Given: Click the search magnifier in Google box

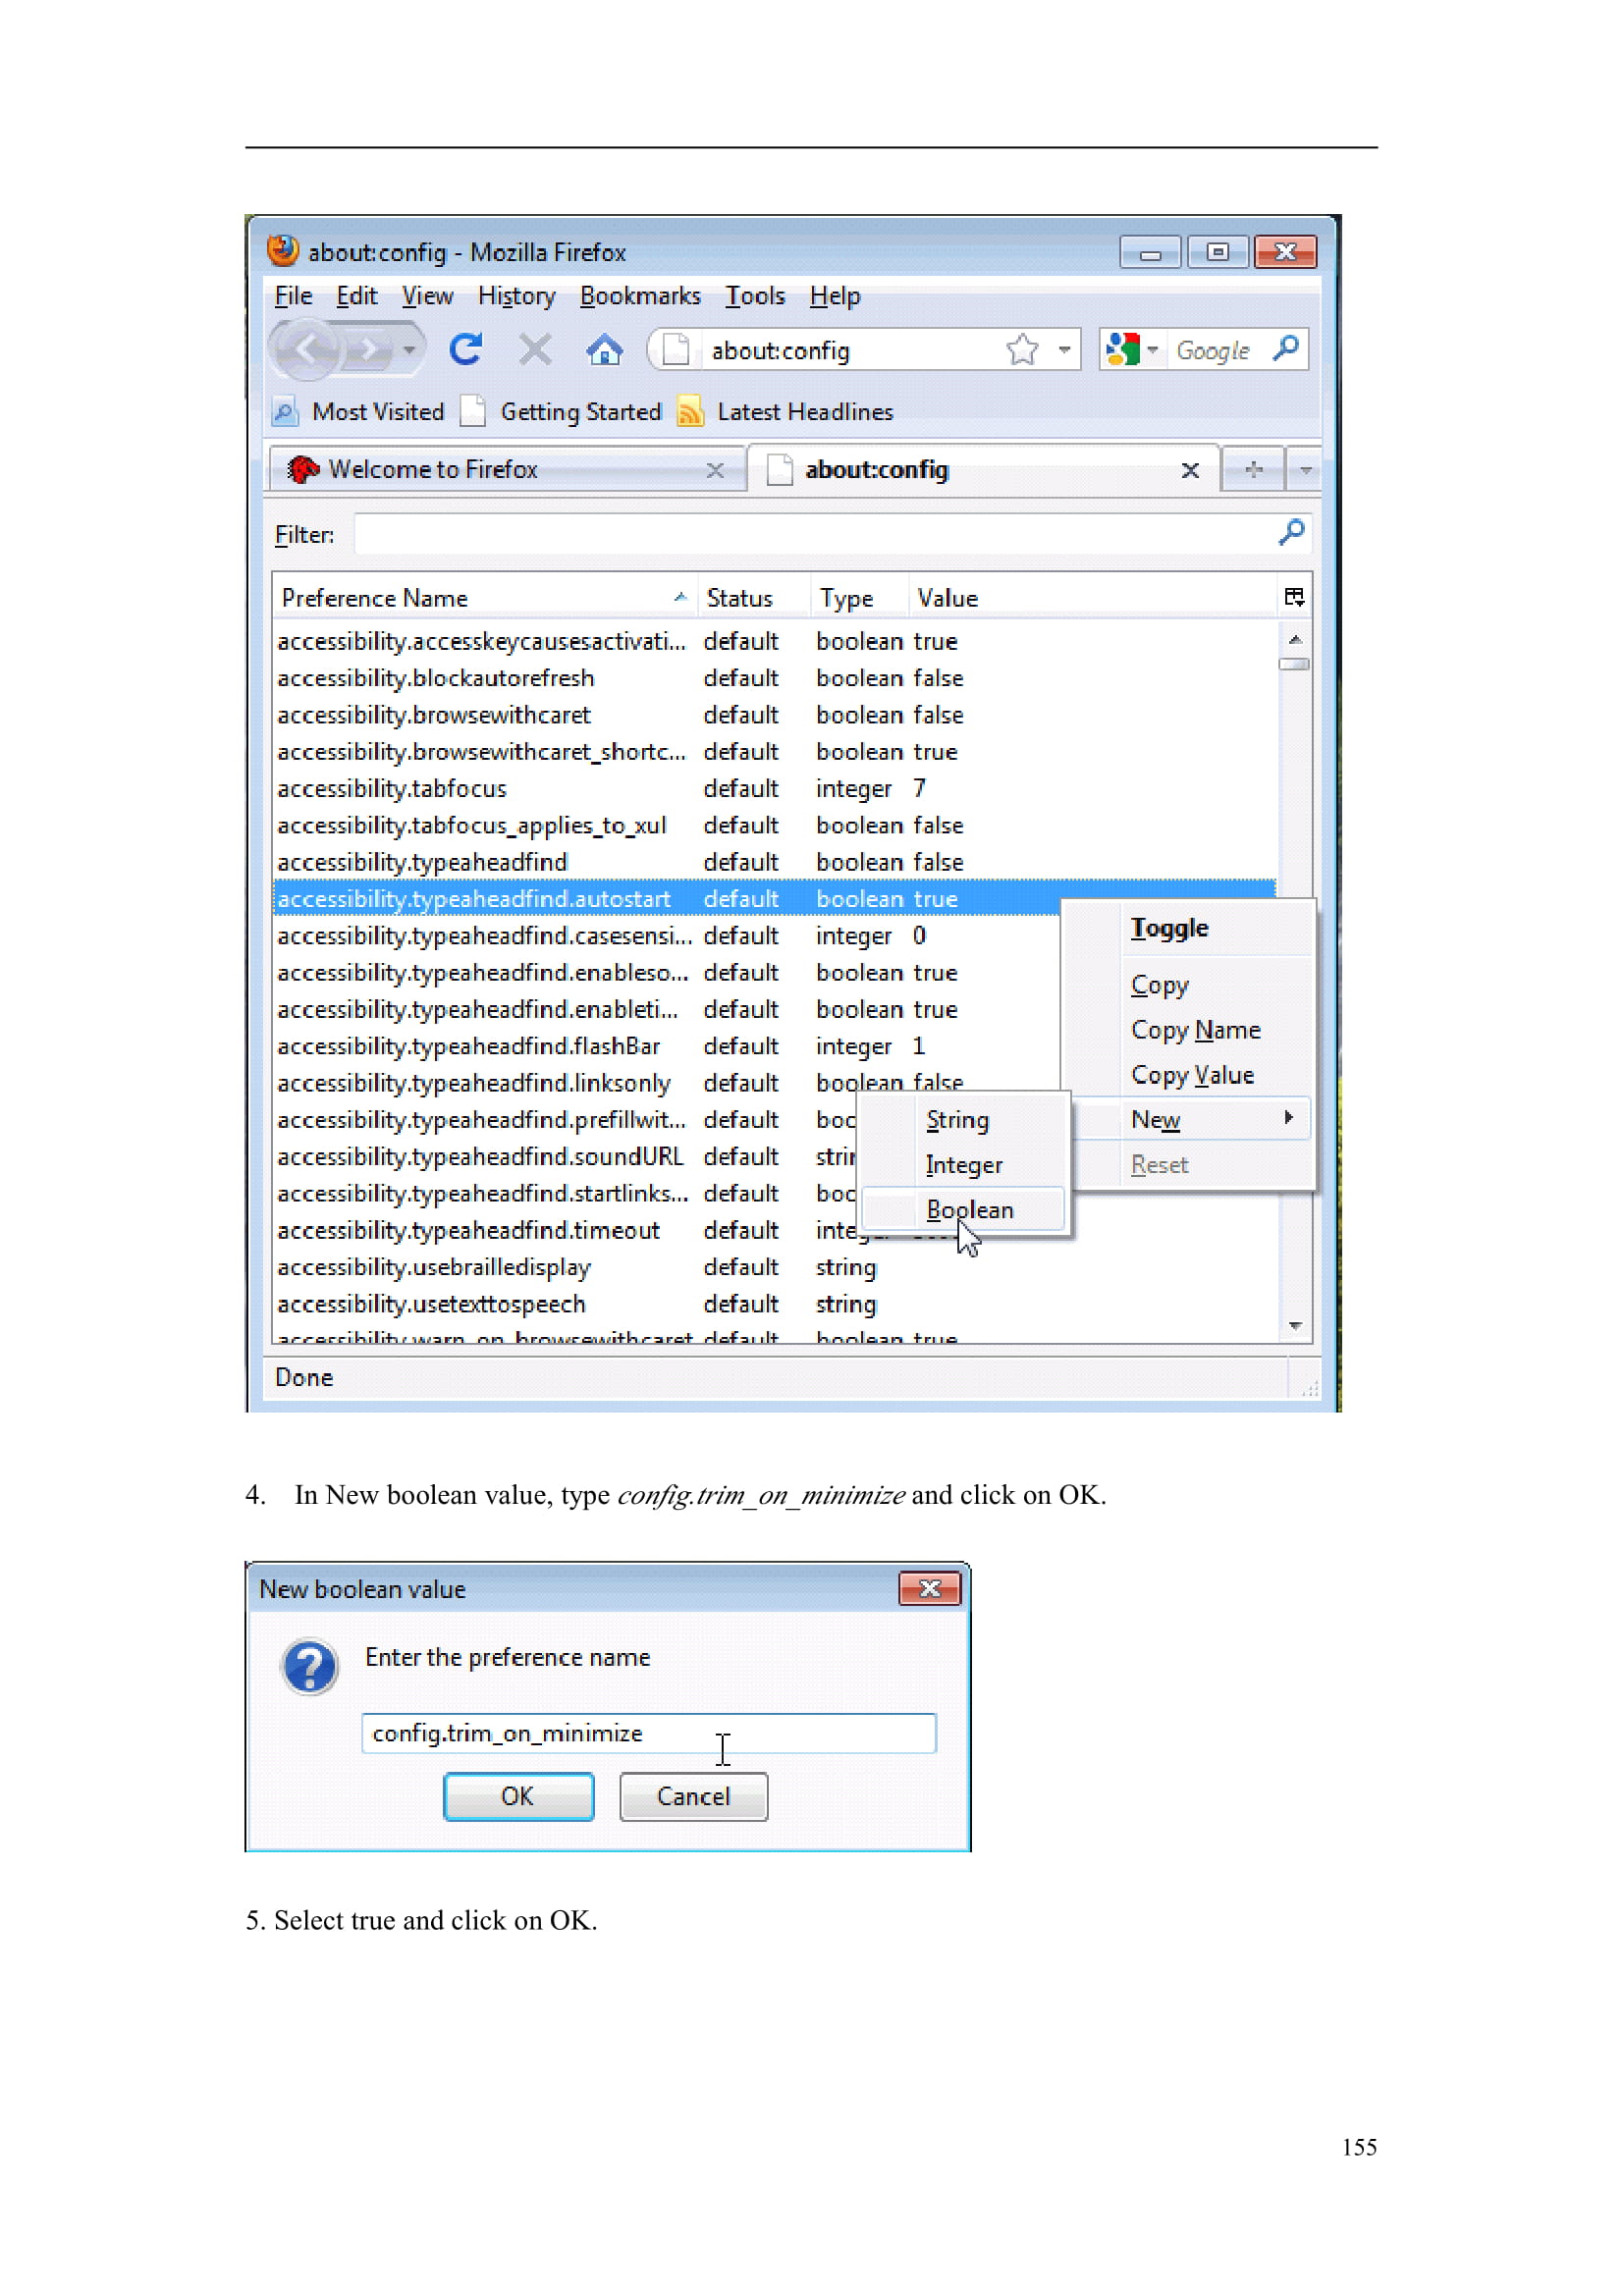Looking at the screenshot, I should coord(1286,348).
